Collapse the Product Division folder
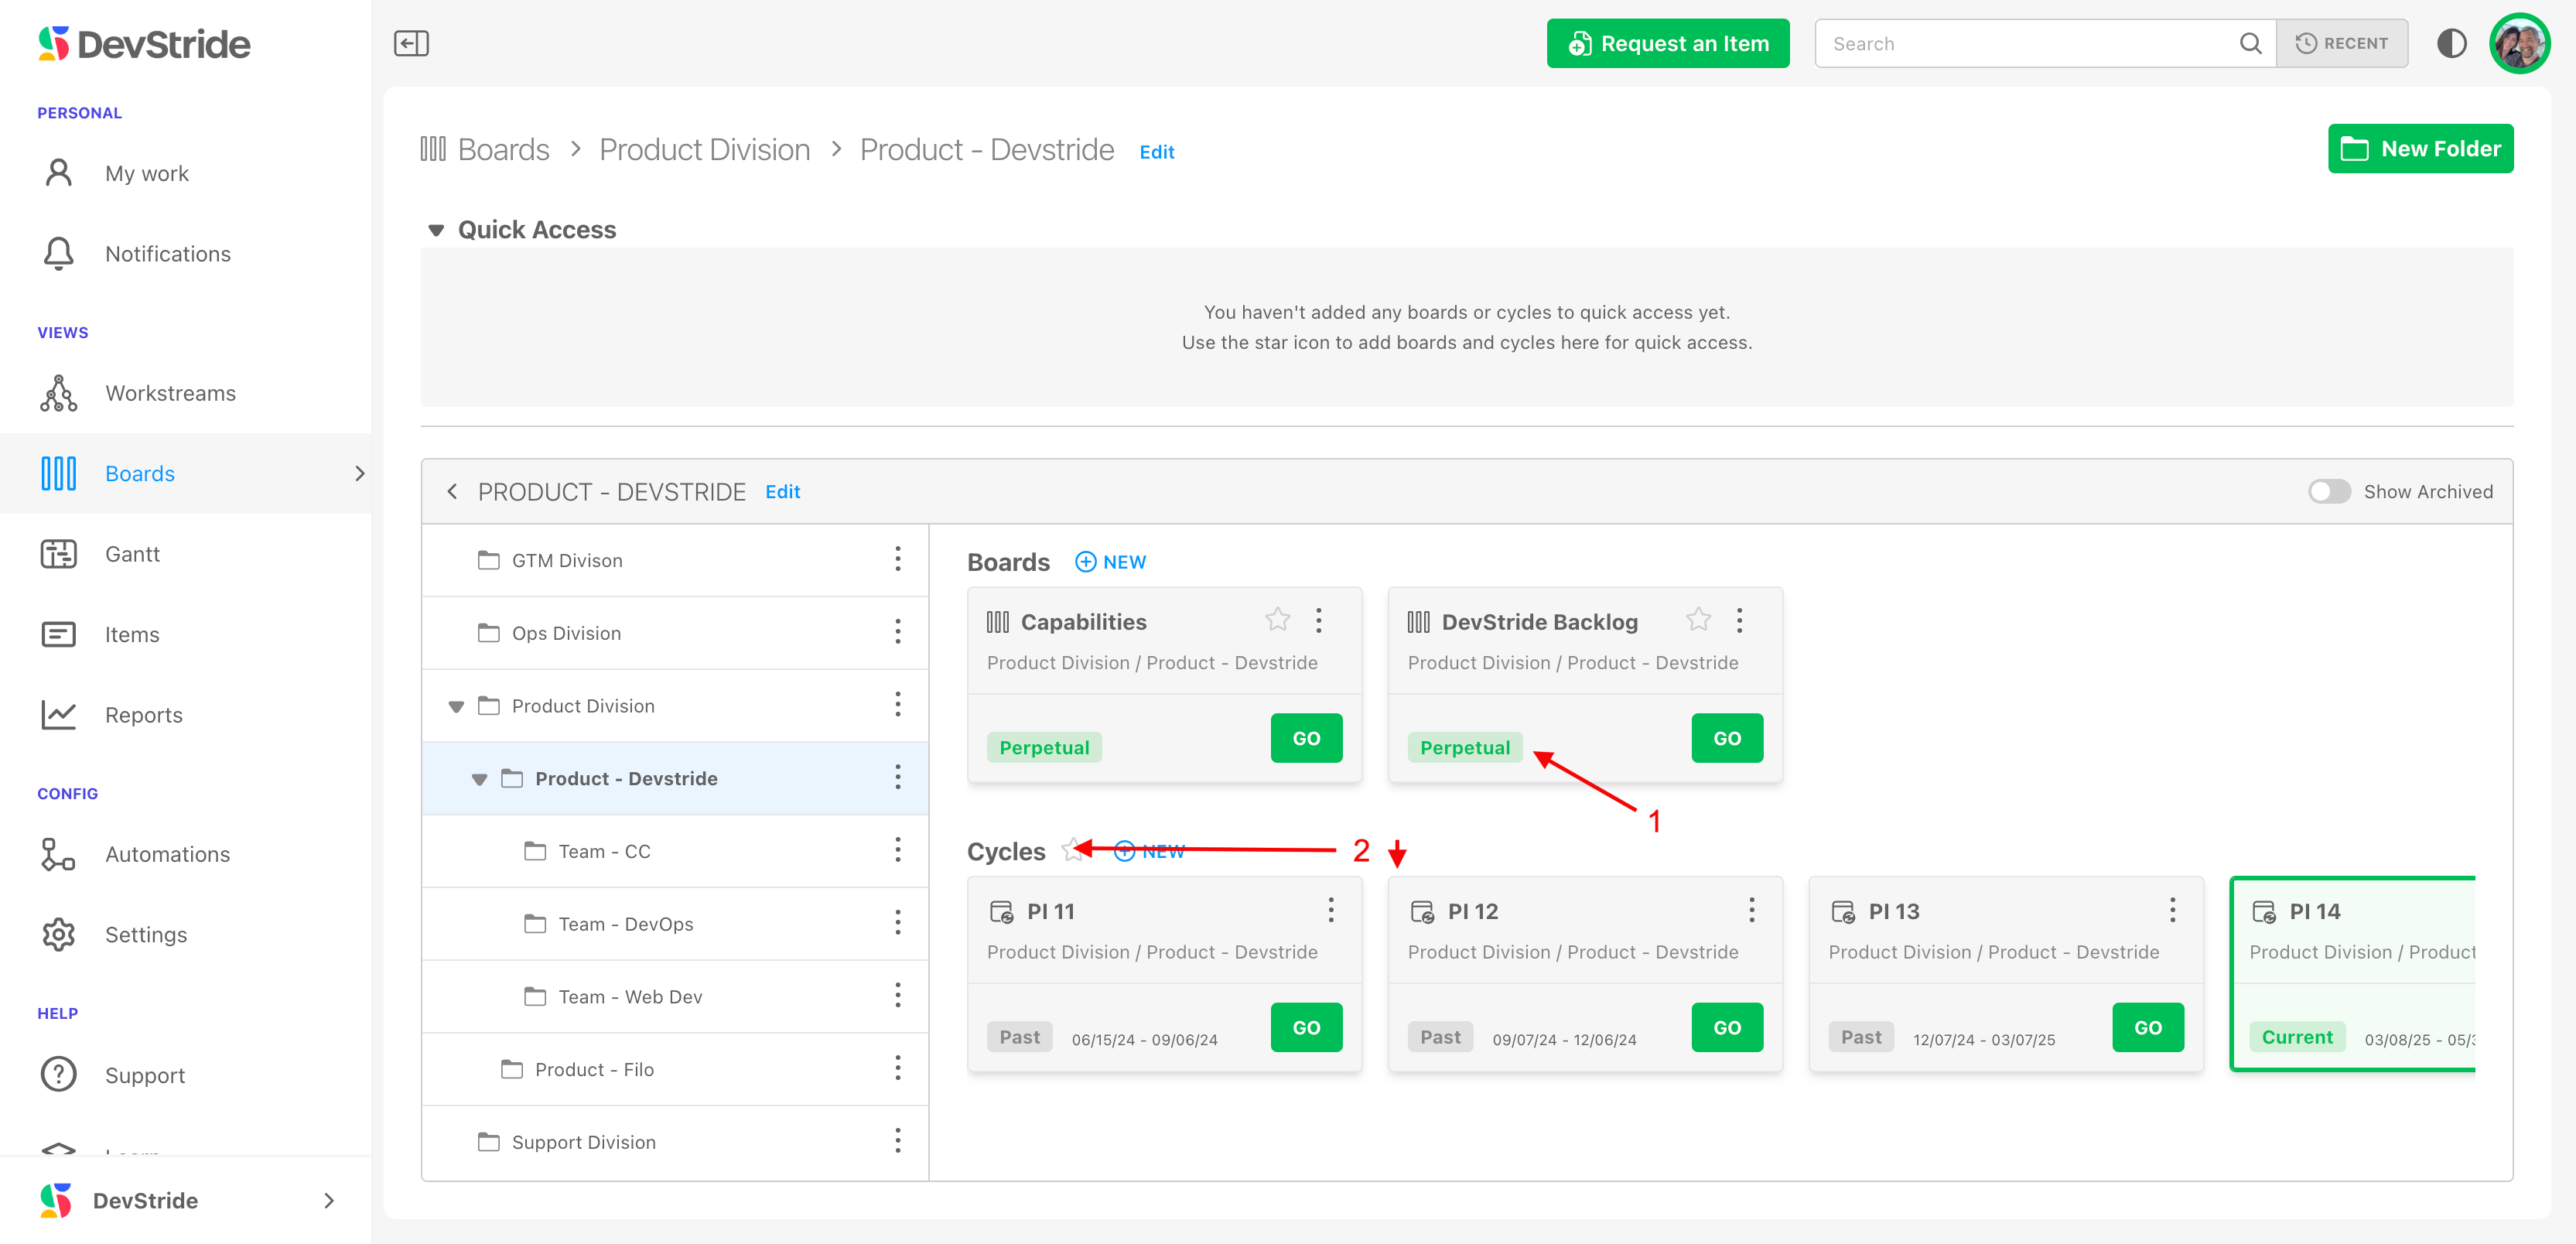The height and width of the screenshot is (1244, 2576). [x=456, y=706]
